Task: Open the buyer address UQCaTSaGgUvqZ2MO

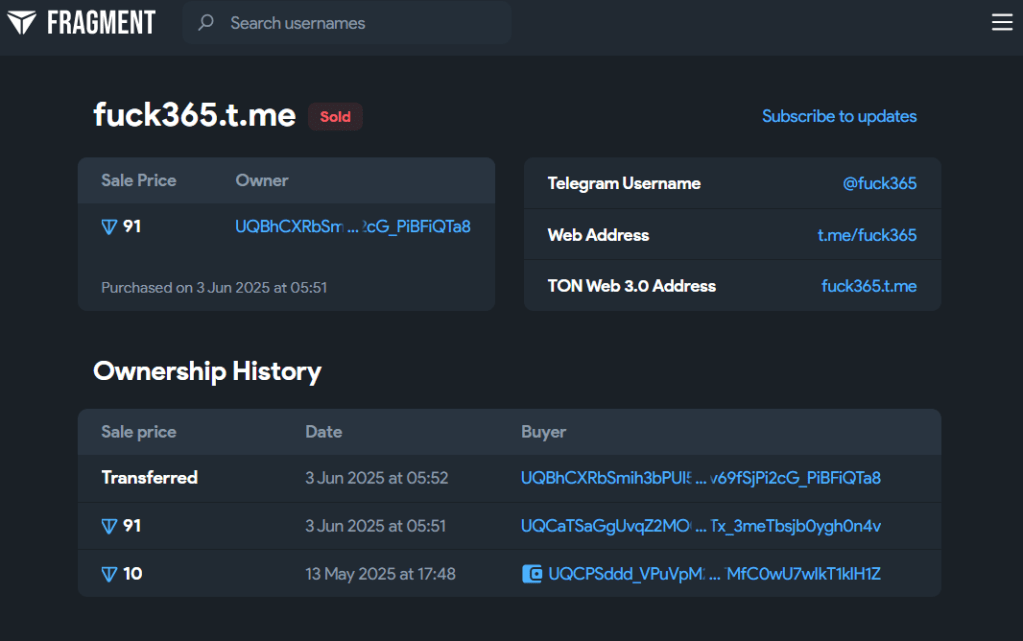Action: click(x=700, y=526)
